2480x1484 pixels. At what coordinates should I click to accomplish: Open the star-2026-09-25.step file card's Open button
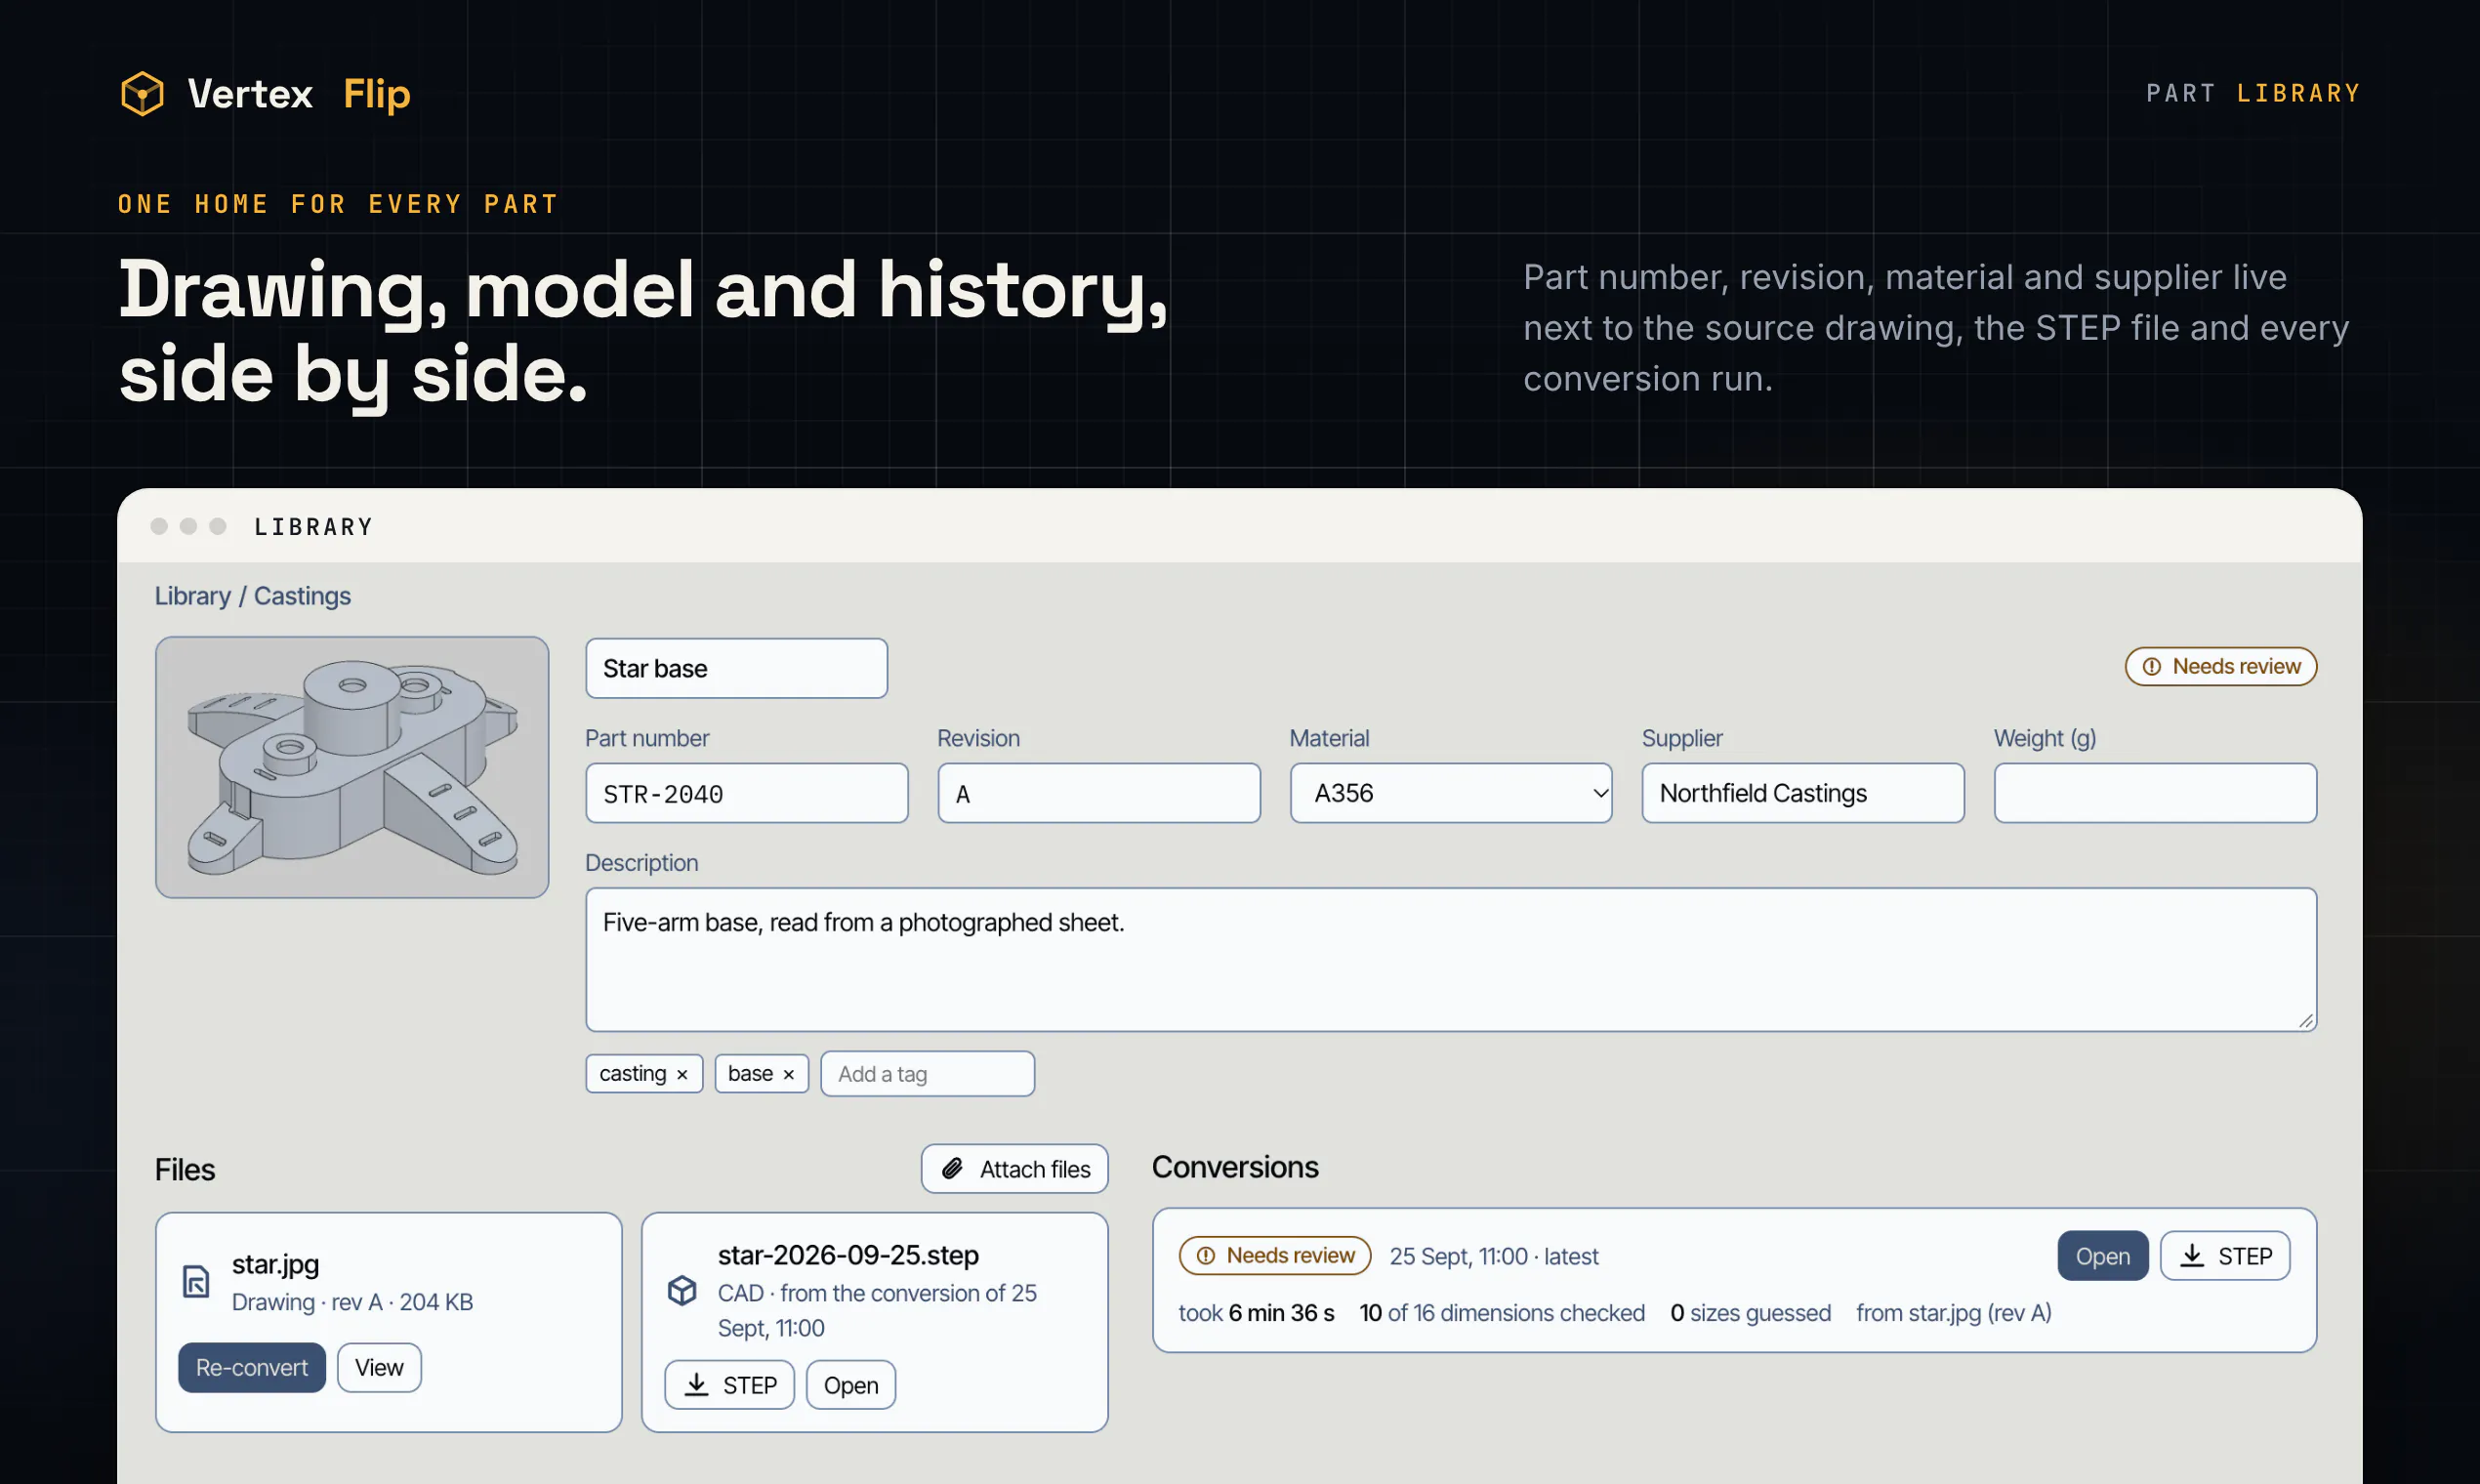851,1385
